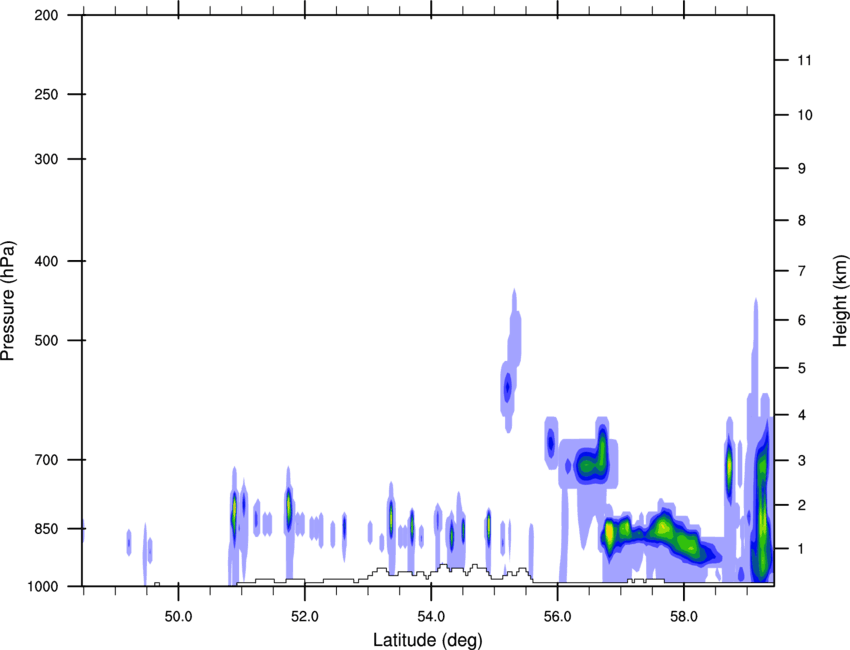Select the 850 pressure tick label
The width and height of the screenshot is (850, 650).
pyautogui.click(x=46, y=529)
